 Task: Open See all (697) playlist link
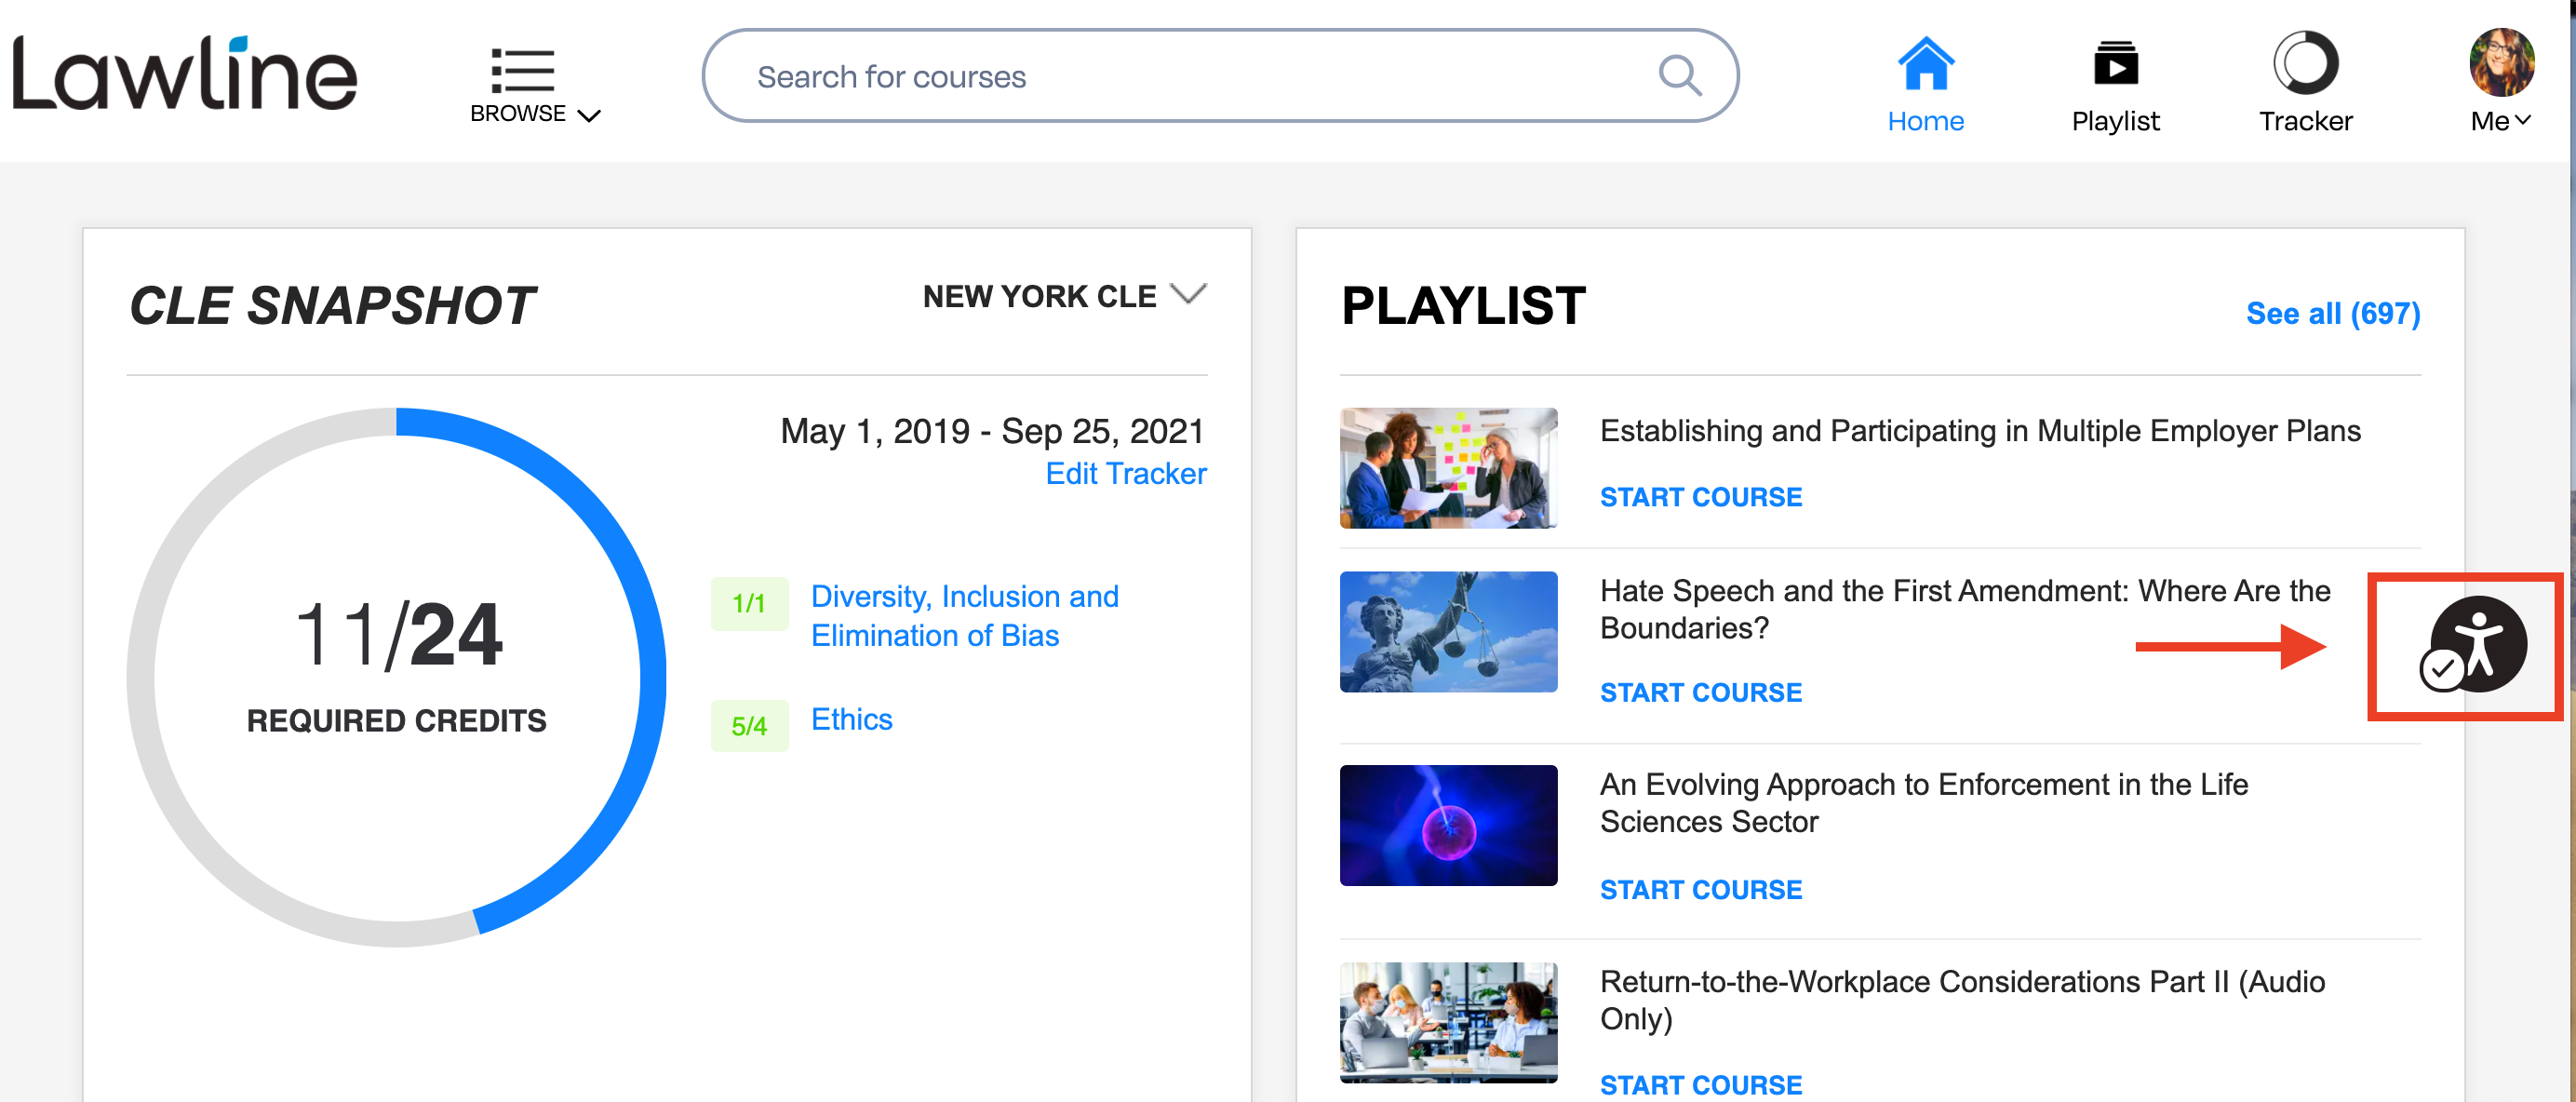pos(2332,313)
